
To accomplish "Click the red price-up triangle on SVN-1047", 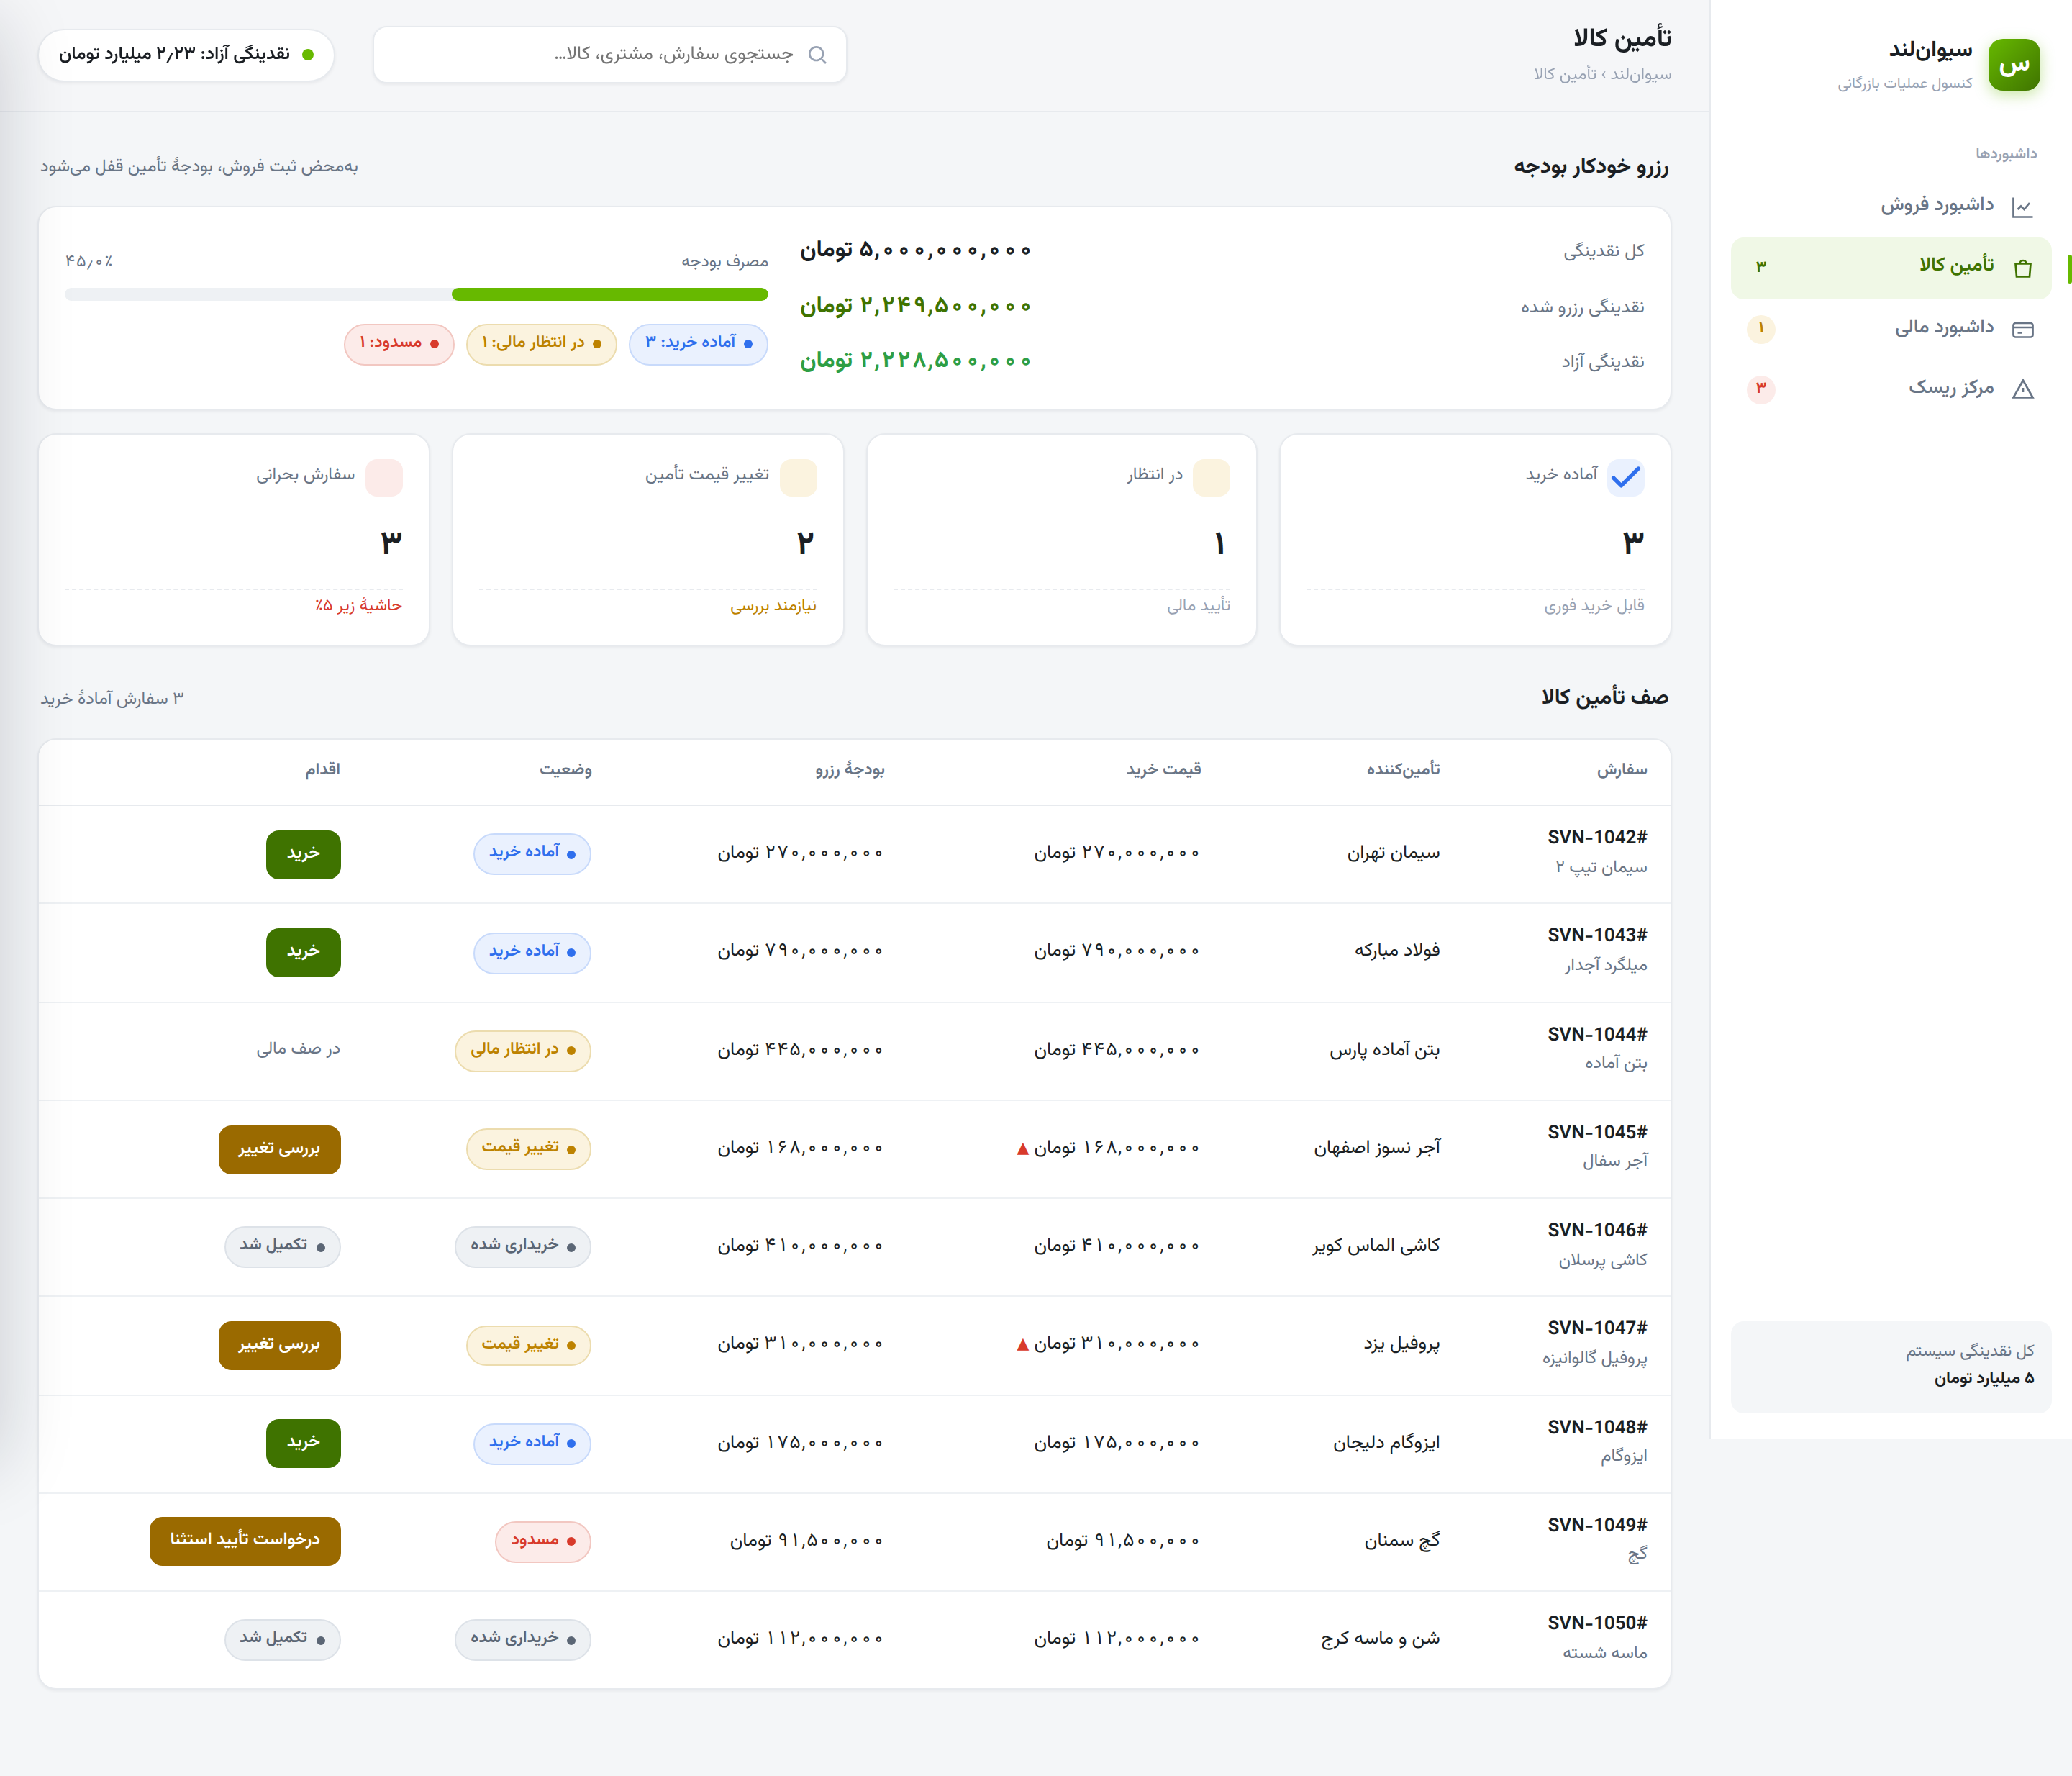I will coord(1022,1345).
